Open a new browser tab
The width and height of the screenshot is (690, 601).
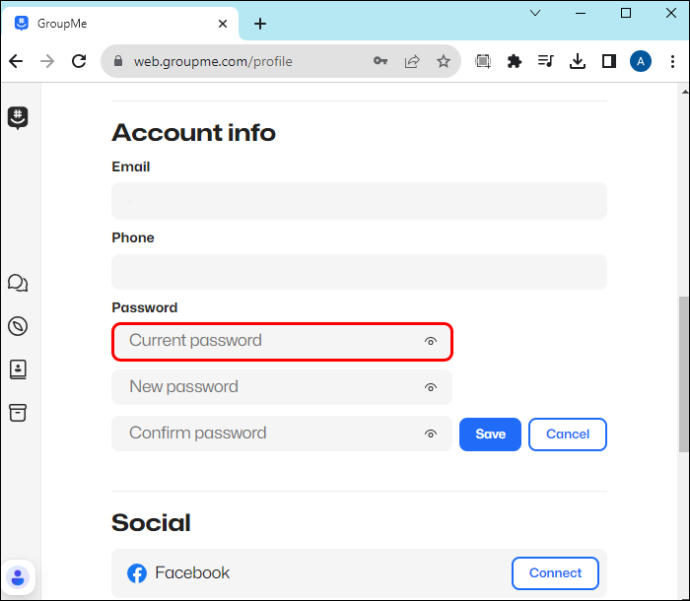260,24
